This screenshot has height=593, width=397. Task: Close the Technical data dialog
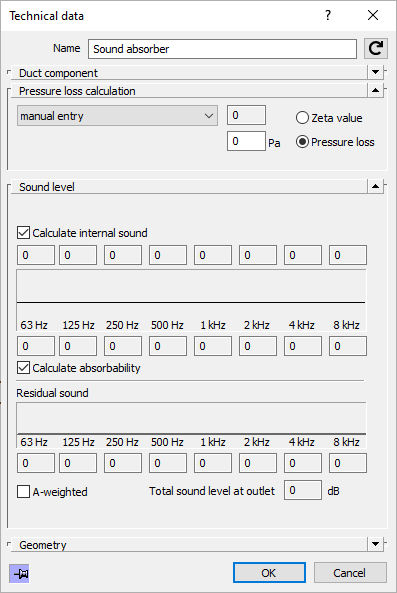point(373,15)
